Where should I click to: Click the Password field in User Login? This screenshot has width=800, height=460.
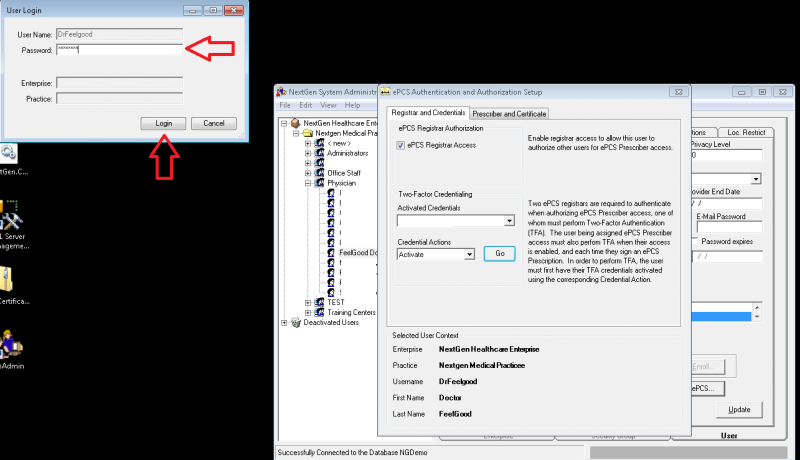[x=119, y=50]
